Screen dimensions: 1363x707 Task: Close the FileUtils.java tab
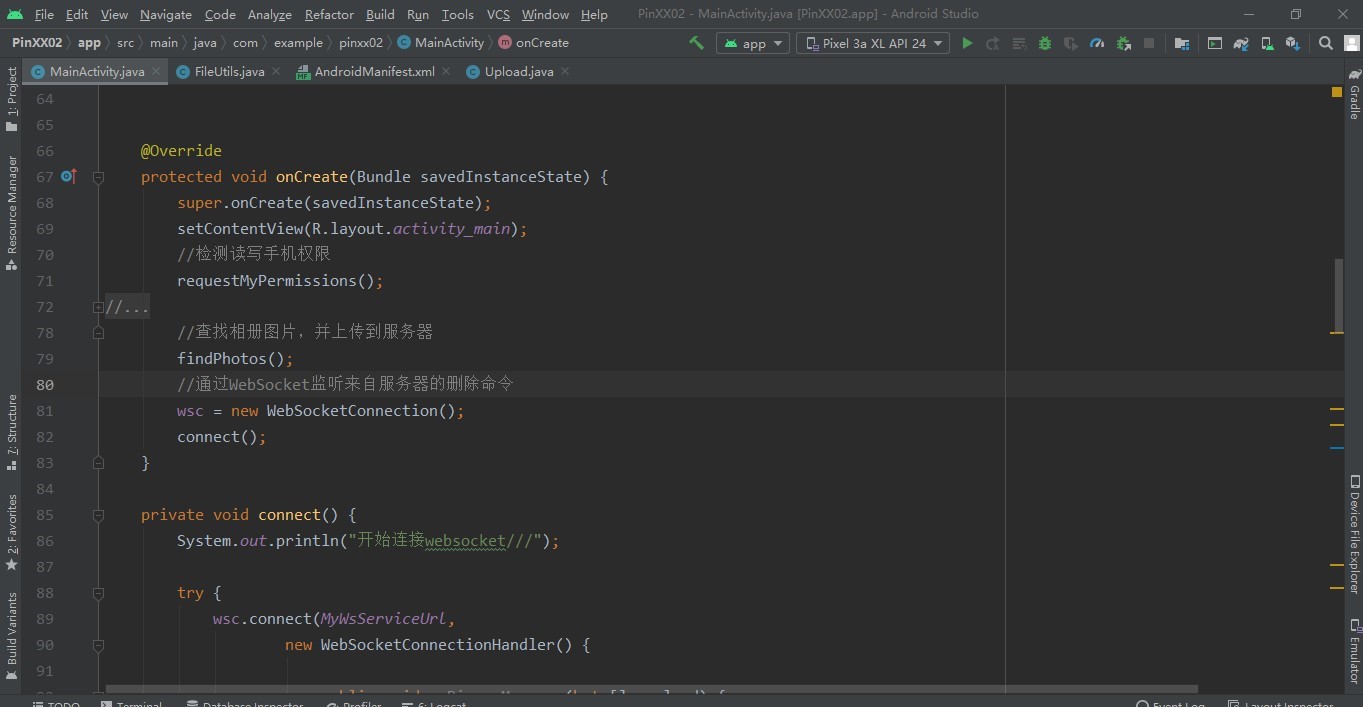[276, 72]
